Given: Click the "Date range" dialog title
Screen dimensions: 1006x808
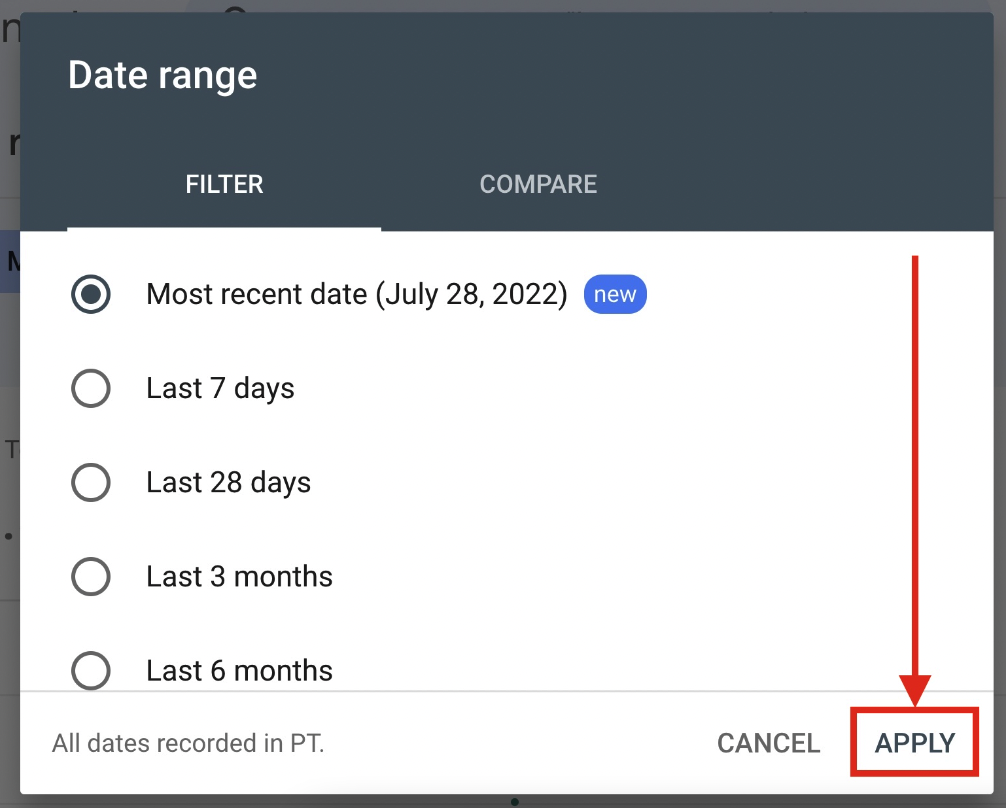Looking at the screenshot, I should 163,75.
